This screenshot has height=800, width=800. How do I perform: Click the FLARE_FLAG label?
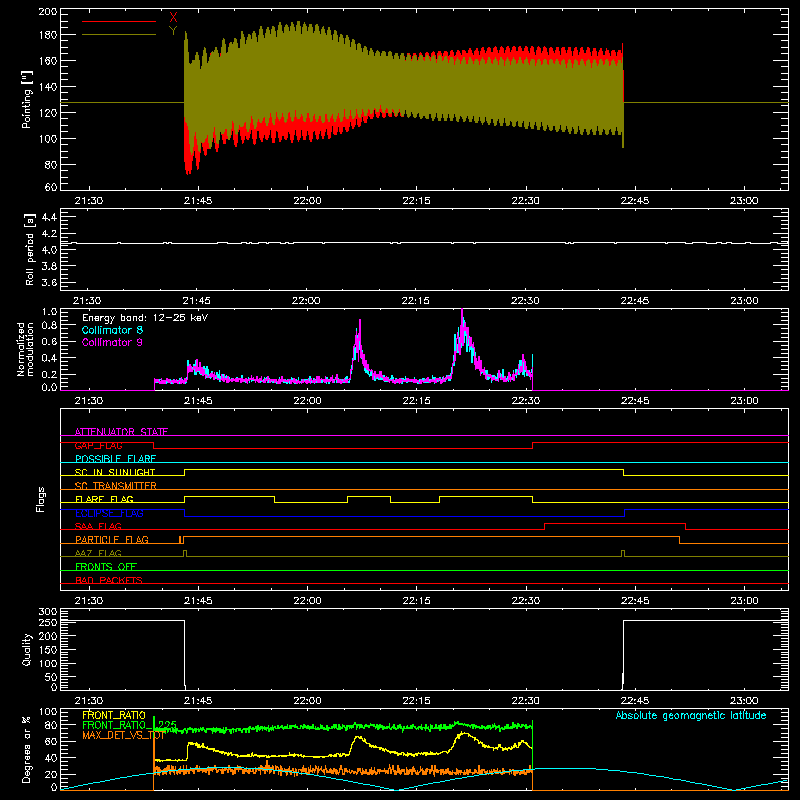point(104,499)
